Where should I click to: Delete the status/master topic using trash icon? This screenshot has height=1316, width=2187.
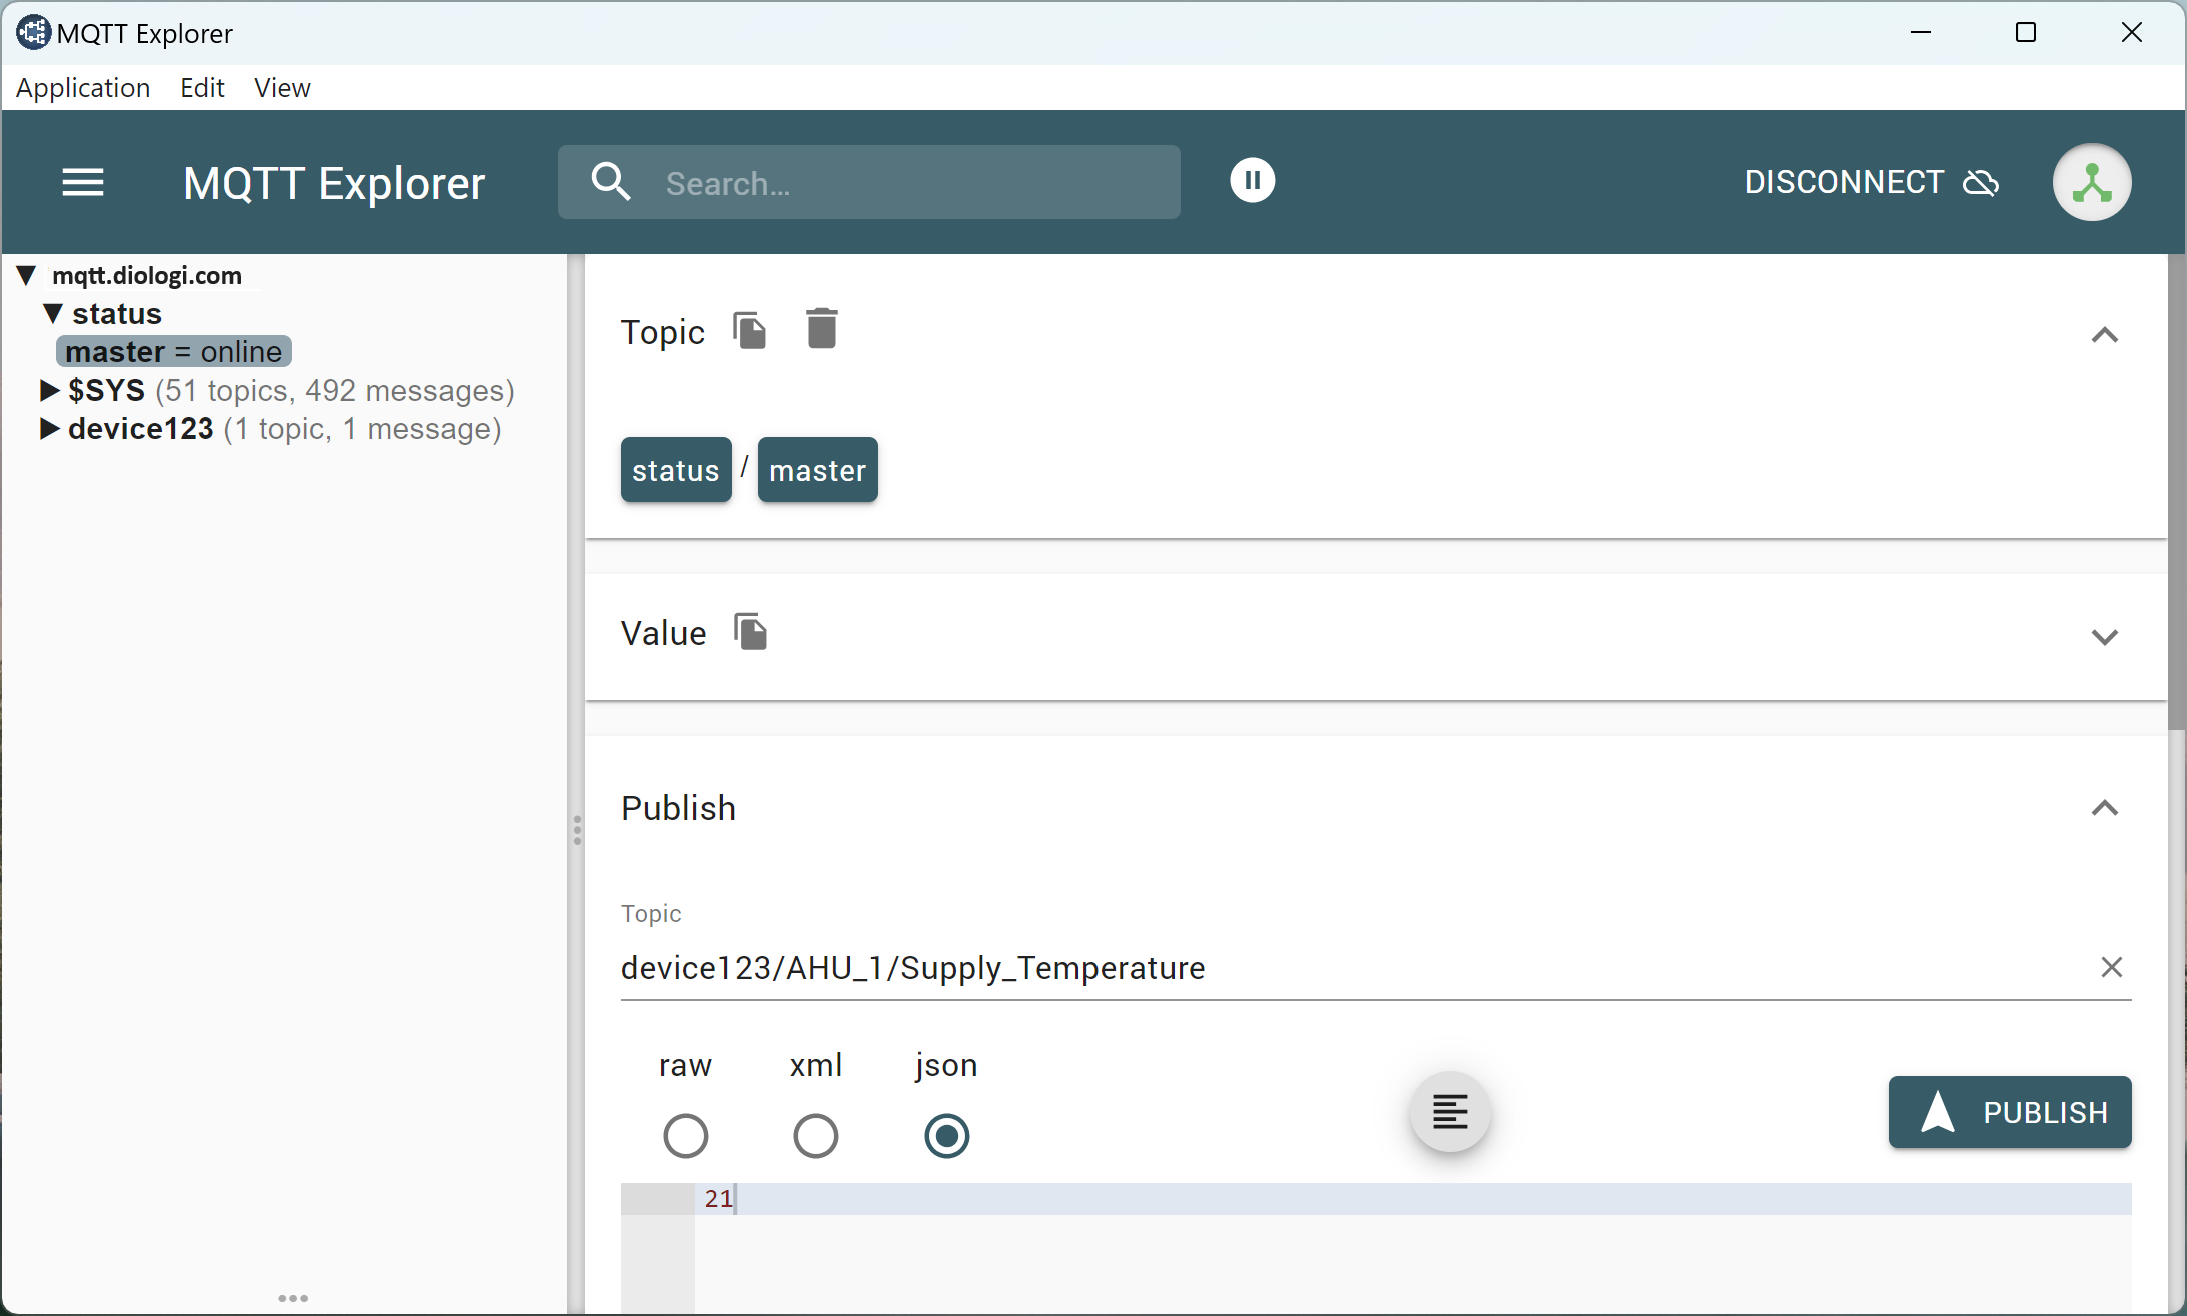[x=820, y=329]
